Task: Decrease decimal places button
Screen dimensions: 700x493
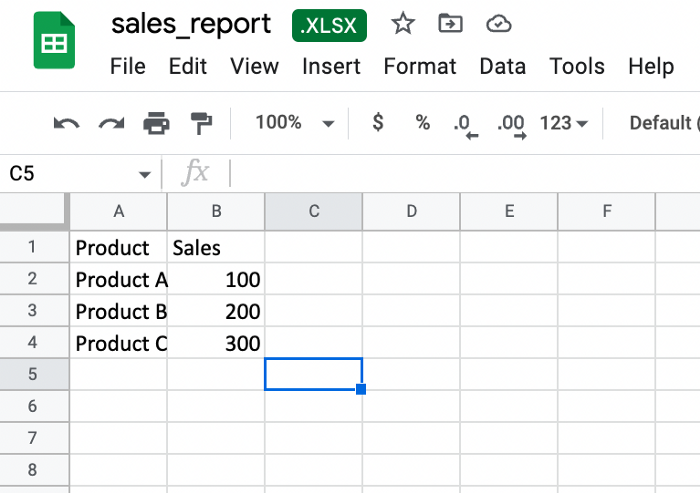Action: click(466, 126)
